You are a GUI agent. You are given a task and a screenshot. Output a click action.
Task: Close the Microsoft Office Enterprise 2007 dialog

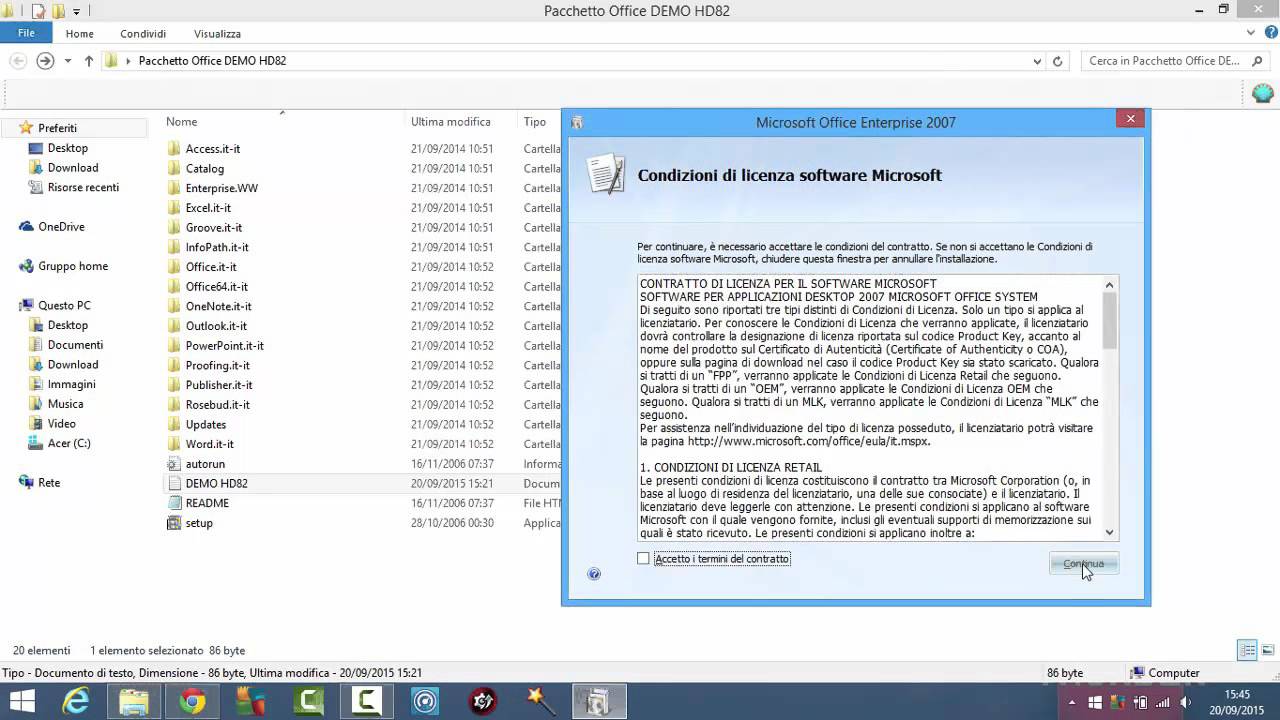click(x=1130, y=119)
